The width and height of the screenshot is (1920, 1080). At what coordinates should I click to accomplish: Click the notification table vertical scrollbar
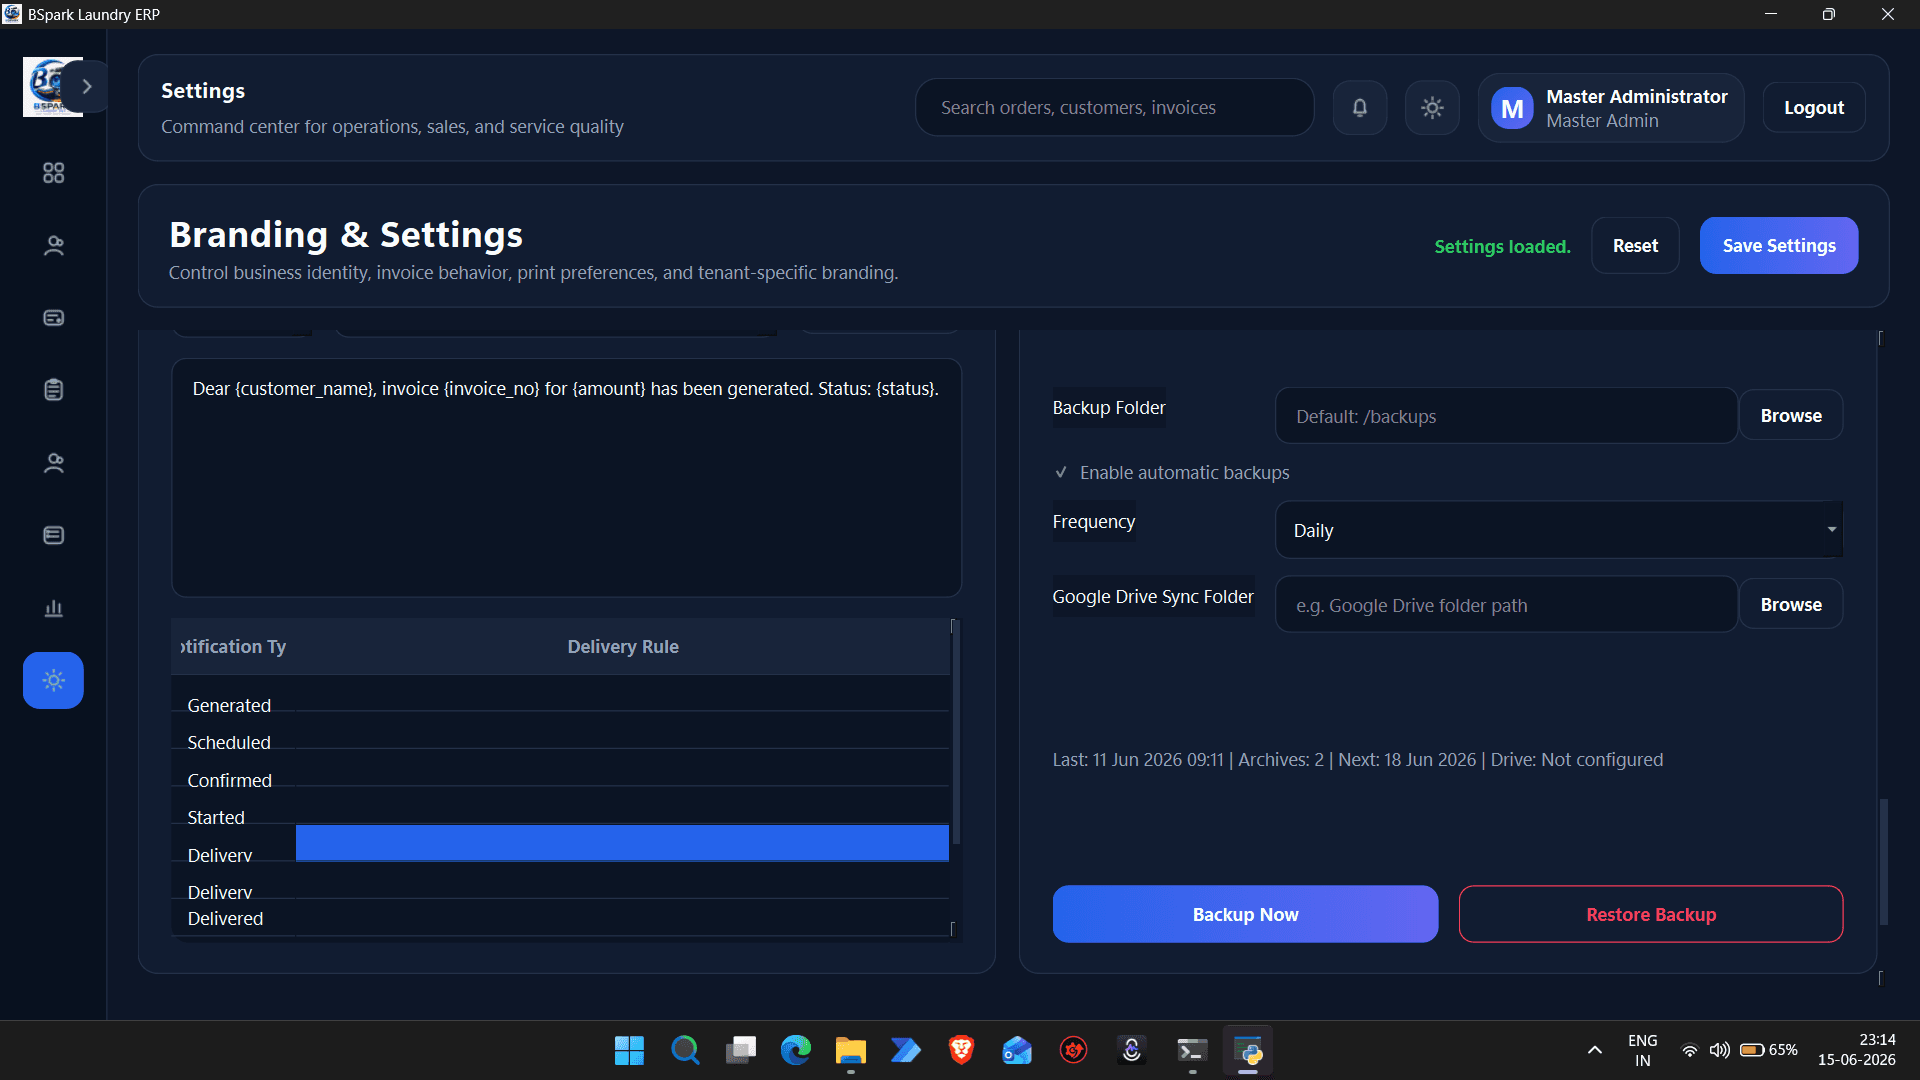(955, 733)
